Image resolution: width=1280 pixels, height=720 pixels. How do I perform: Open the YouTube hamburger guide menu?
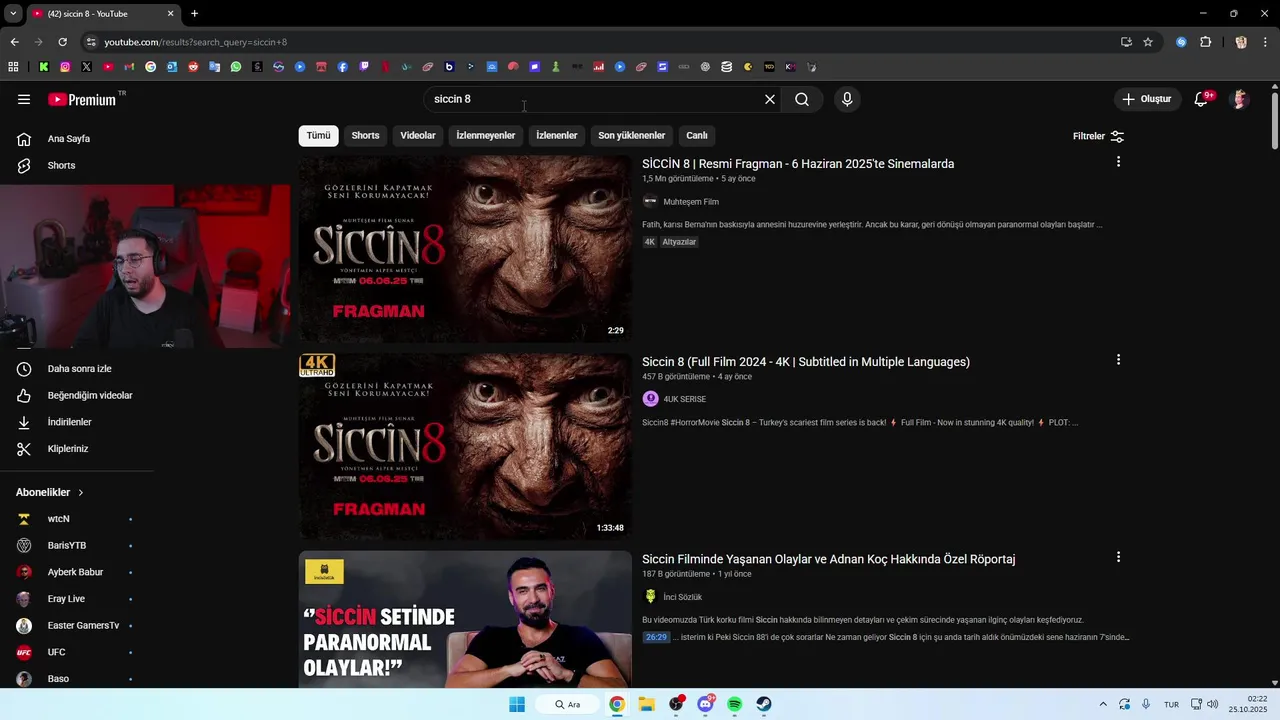point(24,99)
